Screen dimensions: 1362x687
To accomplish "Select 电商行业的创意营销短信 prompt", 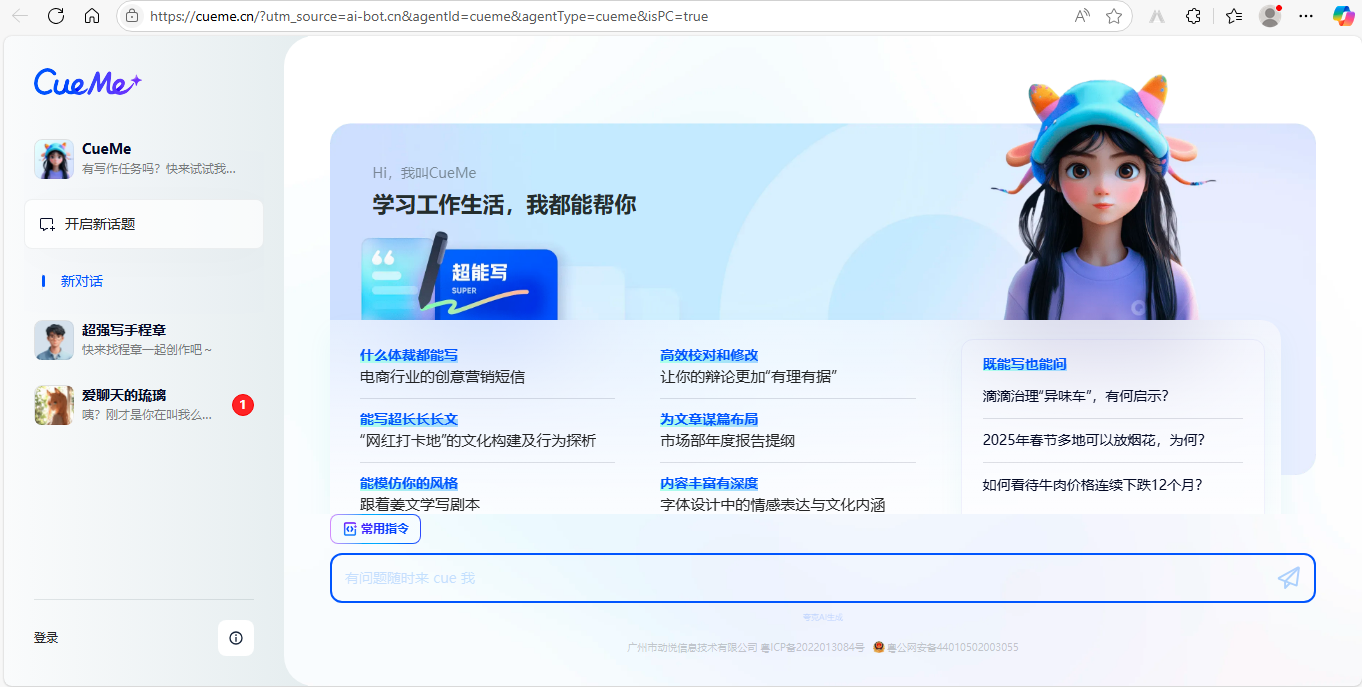I will click(442, 377).
